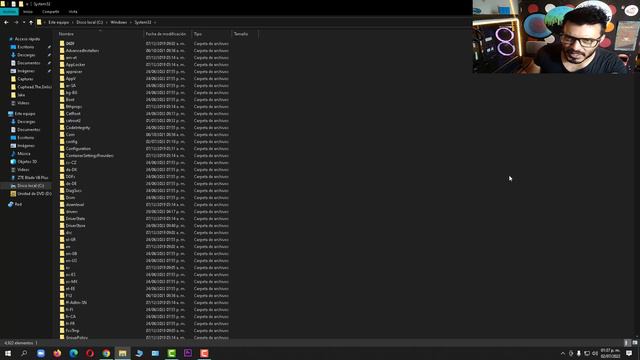Screen dimensions: 640x360
Task: Click Disco local (C:) breadcrumb
Action: coord(90,22)
